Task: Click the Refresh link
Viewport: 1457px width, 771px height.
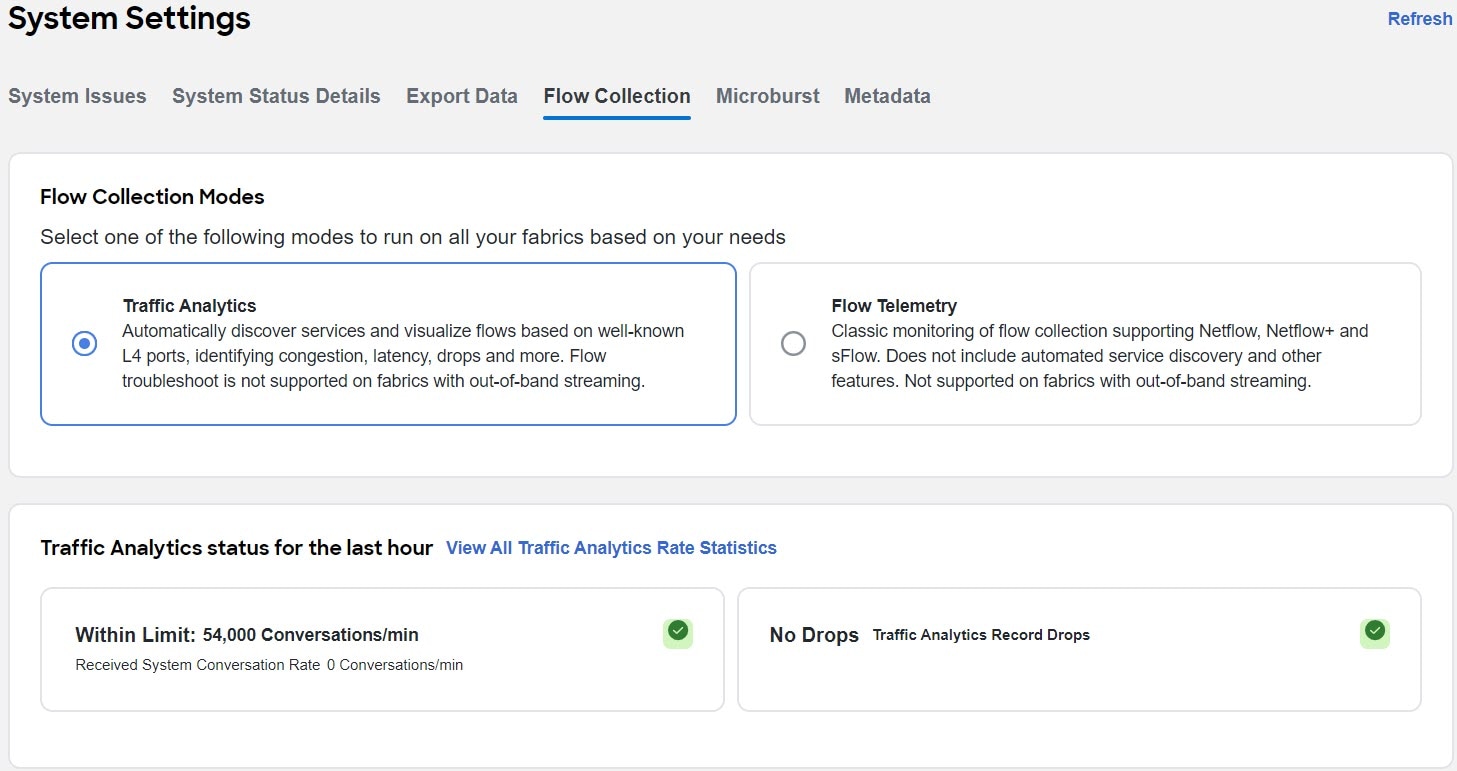Action: [x=1420, y=19]
